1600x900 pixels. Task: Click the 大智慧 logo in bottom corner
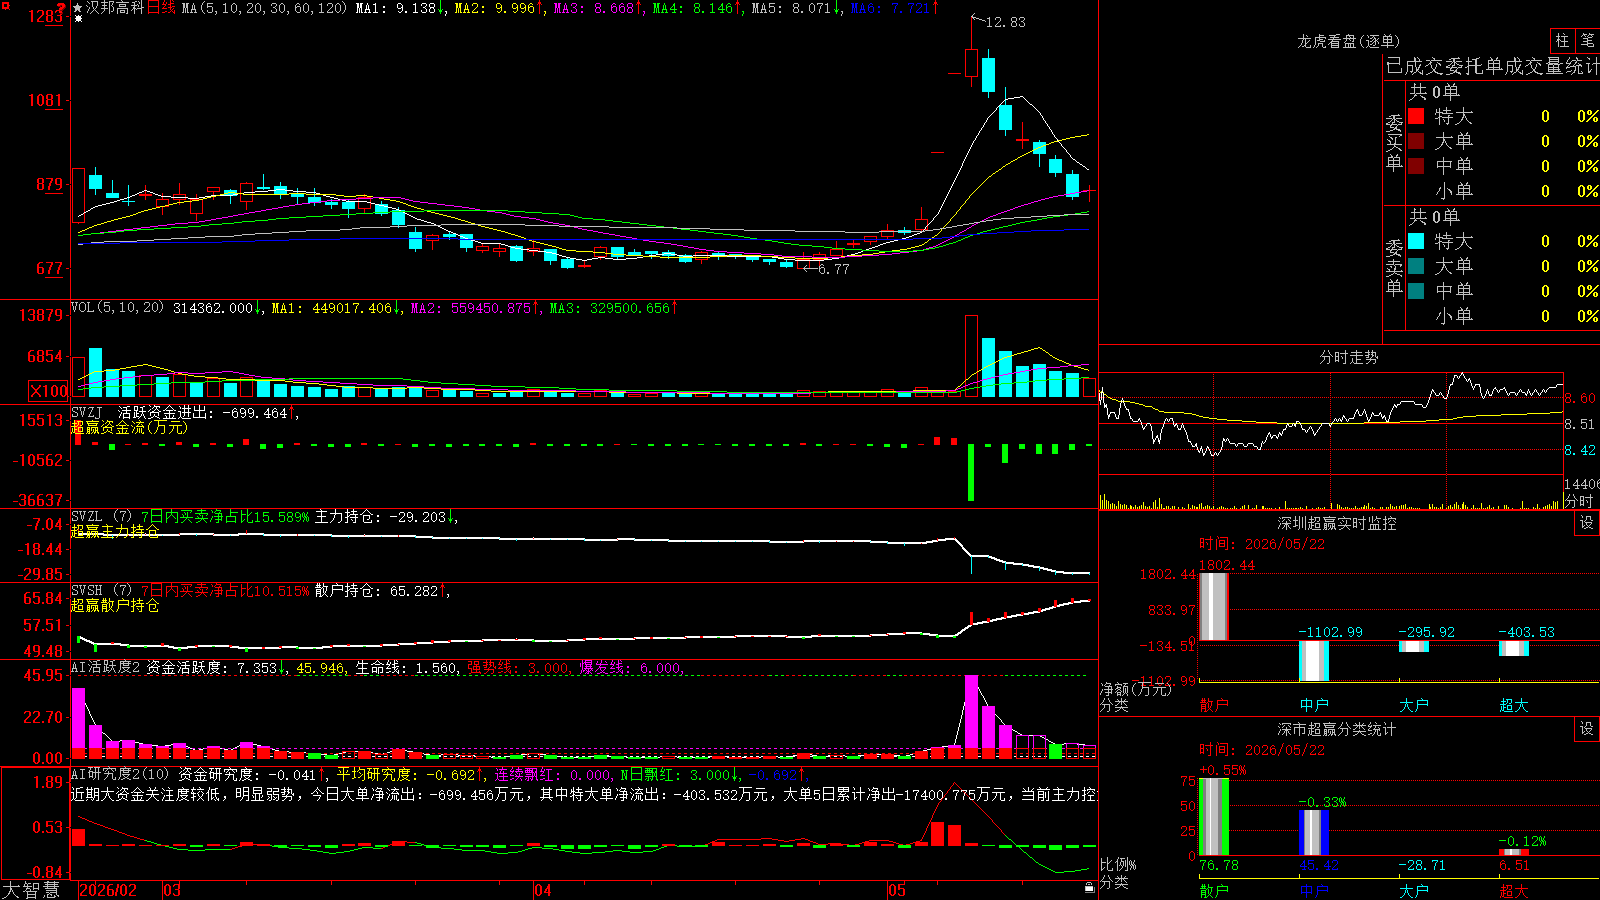pyautogui.click(x=31, y=890)
